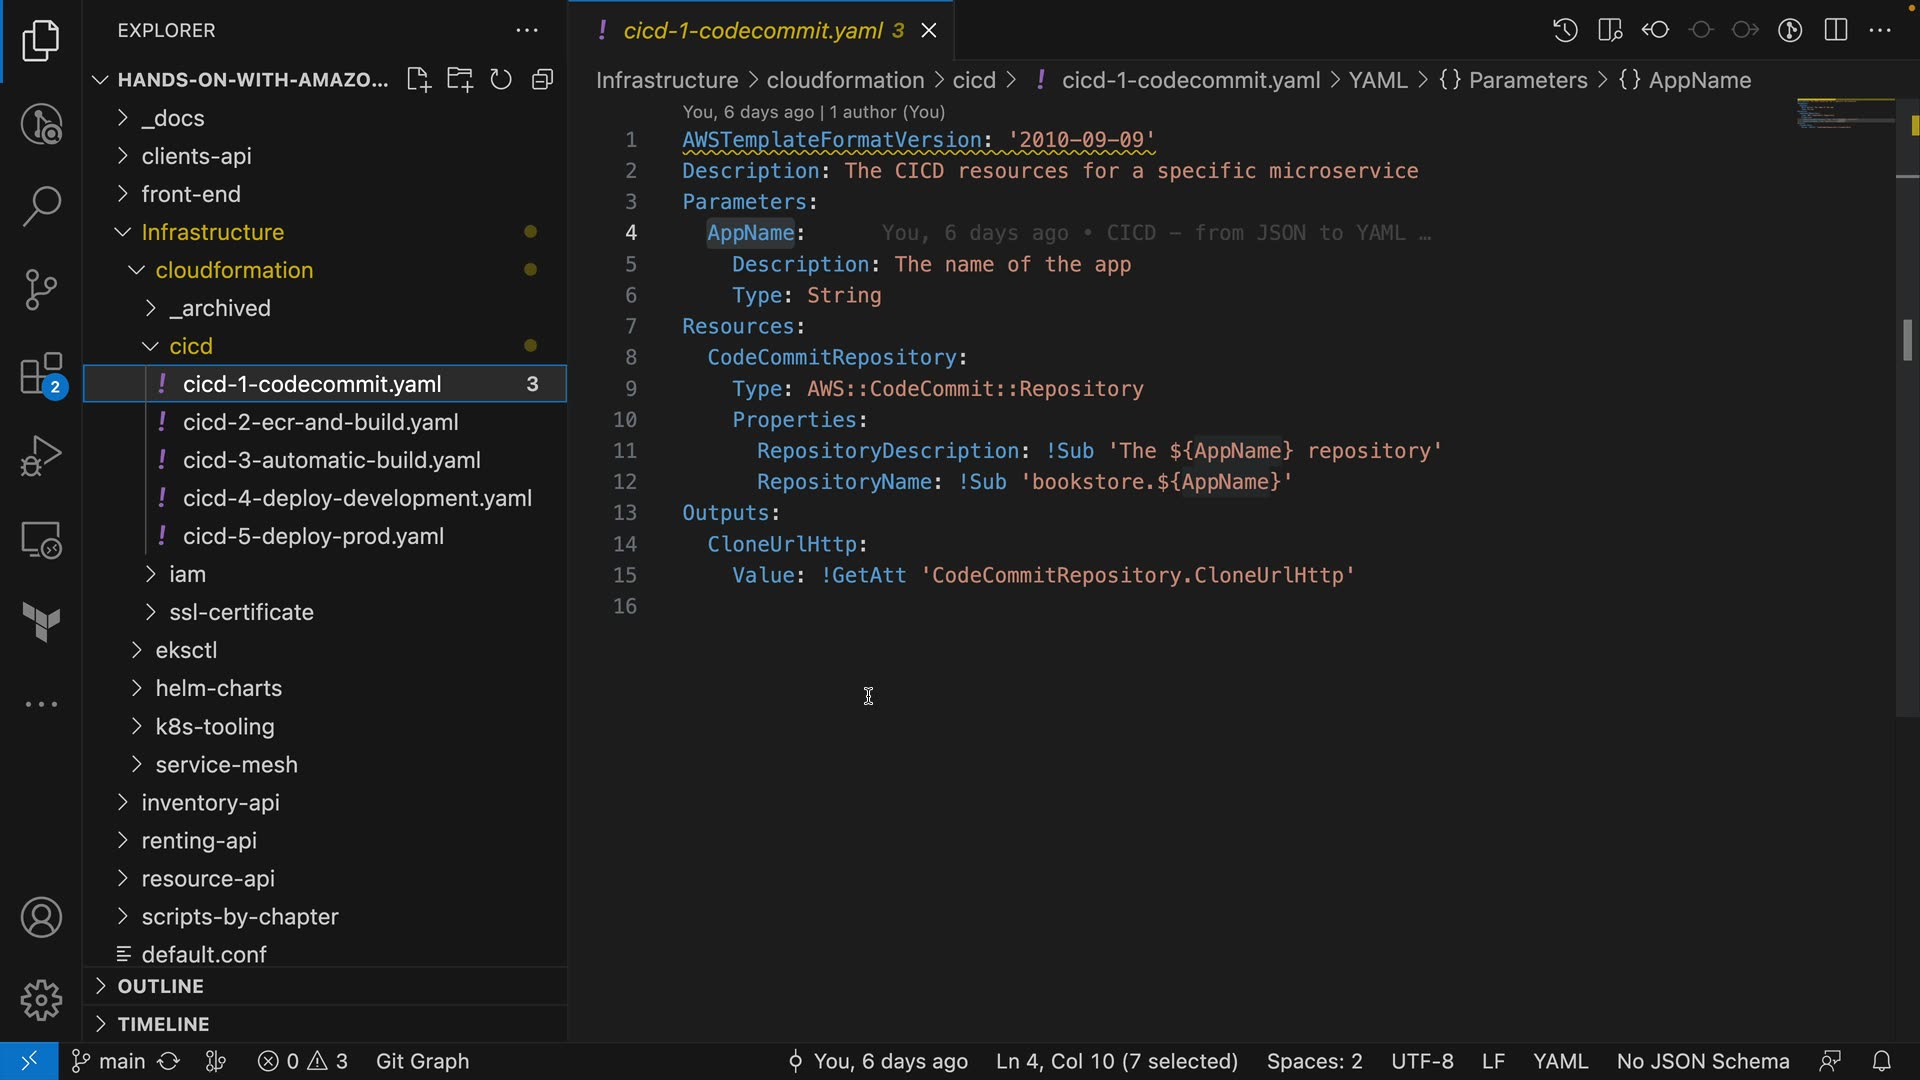1920x1080 pixels.
Task: Refresh the Explorer file tree
Action: (501, 80)
